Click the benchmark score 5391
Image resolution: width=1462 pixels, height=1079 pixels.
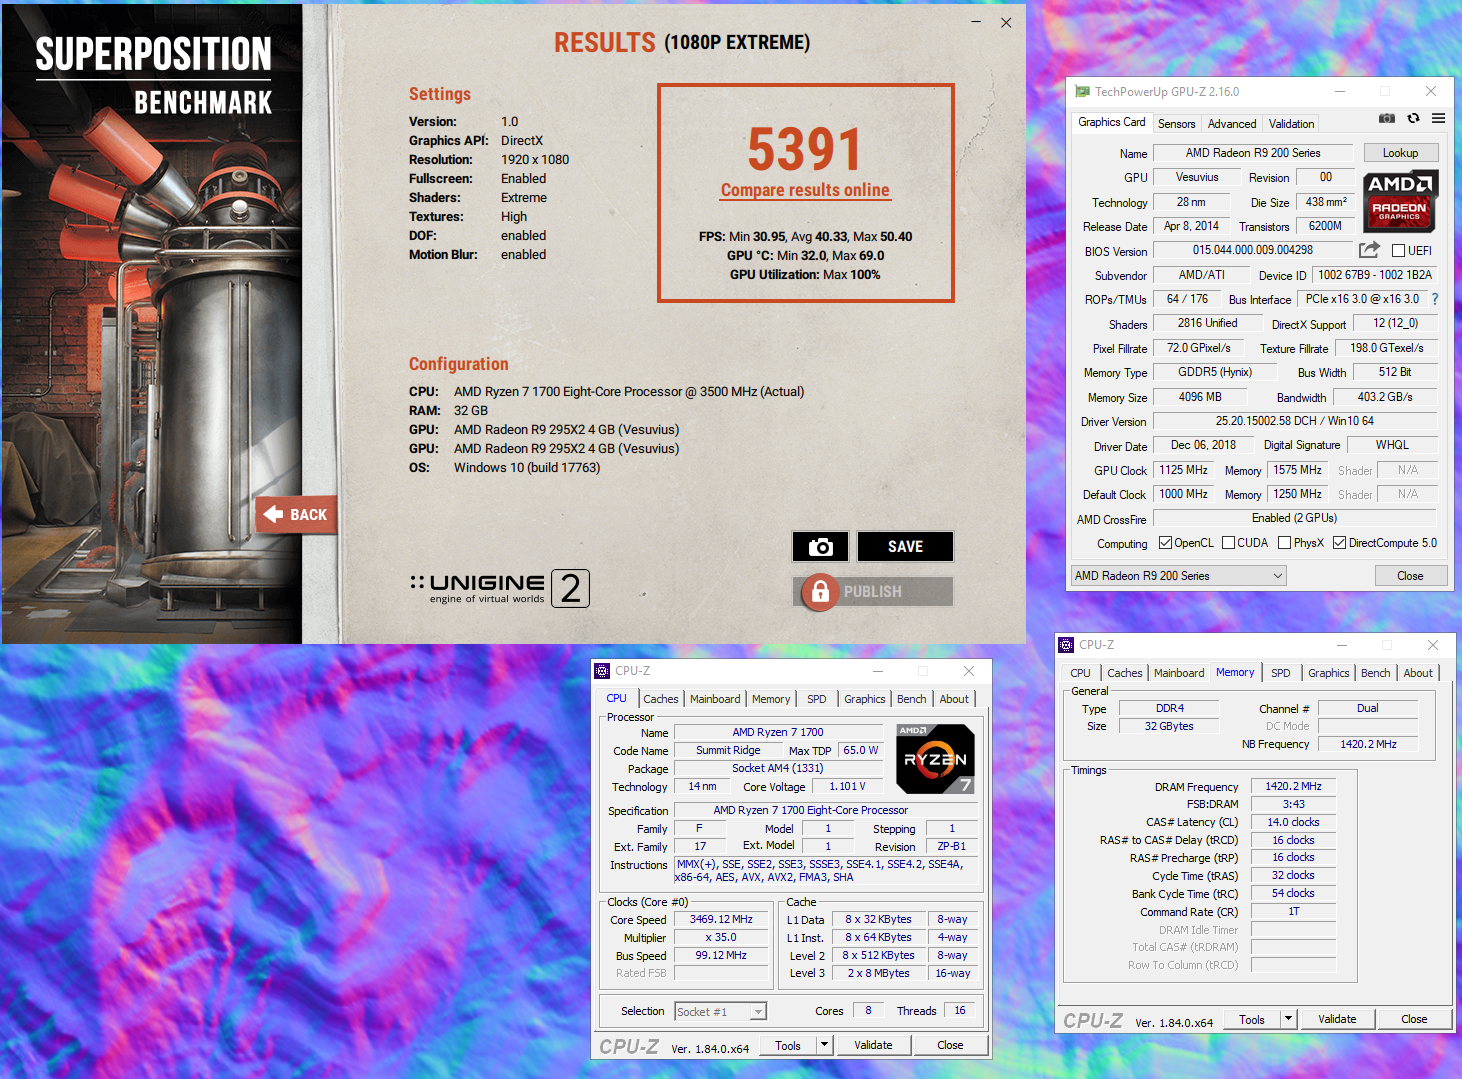pyautogui.click(x=805, y=150)
